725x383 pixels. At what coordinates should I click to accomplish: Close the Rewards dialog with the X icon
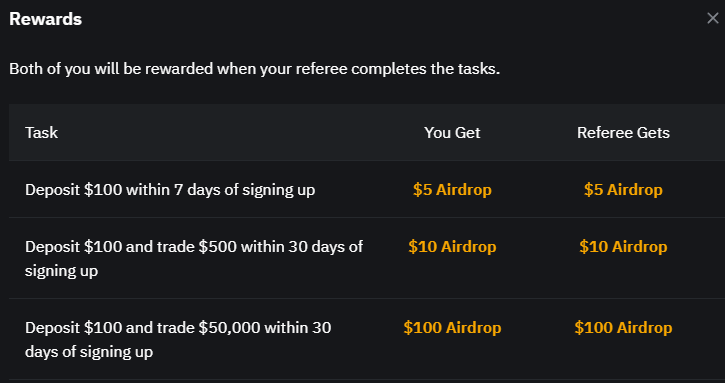click(713, 19)
